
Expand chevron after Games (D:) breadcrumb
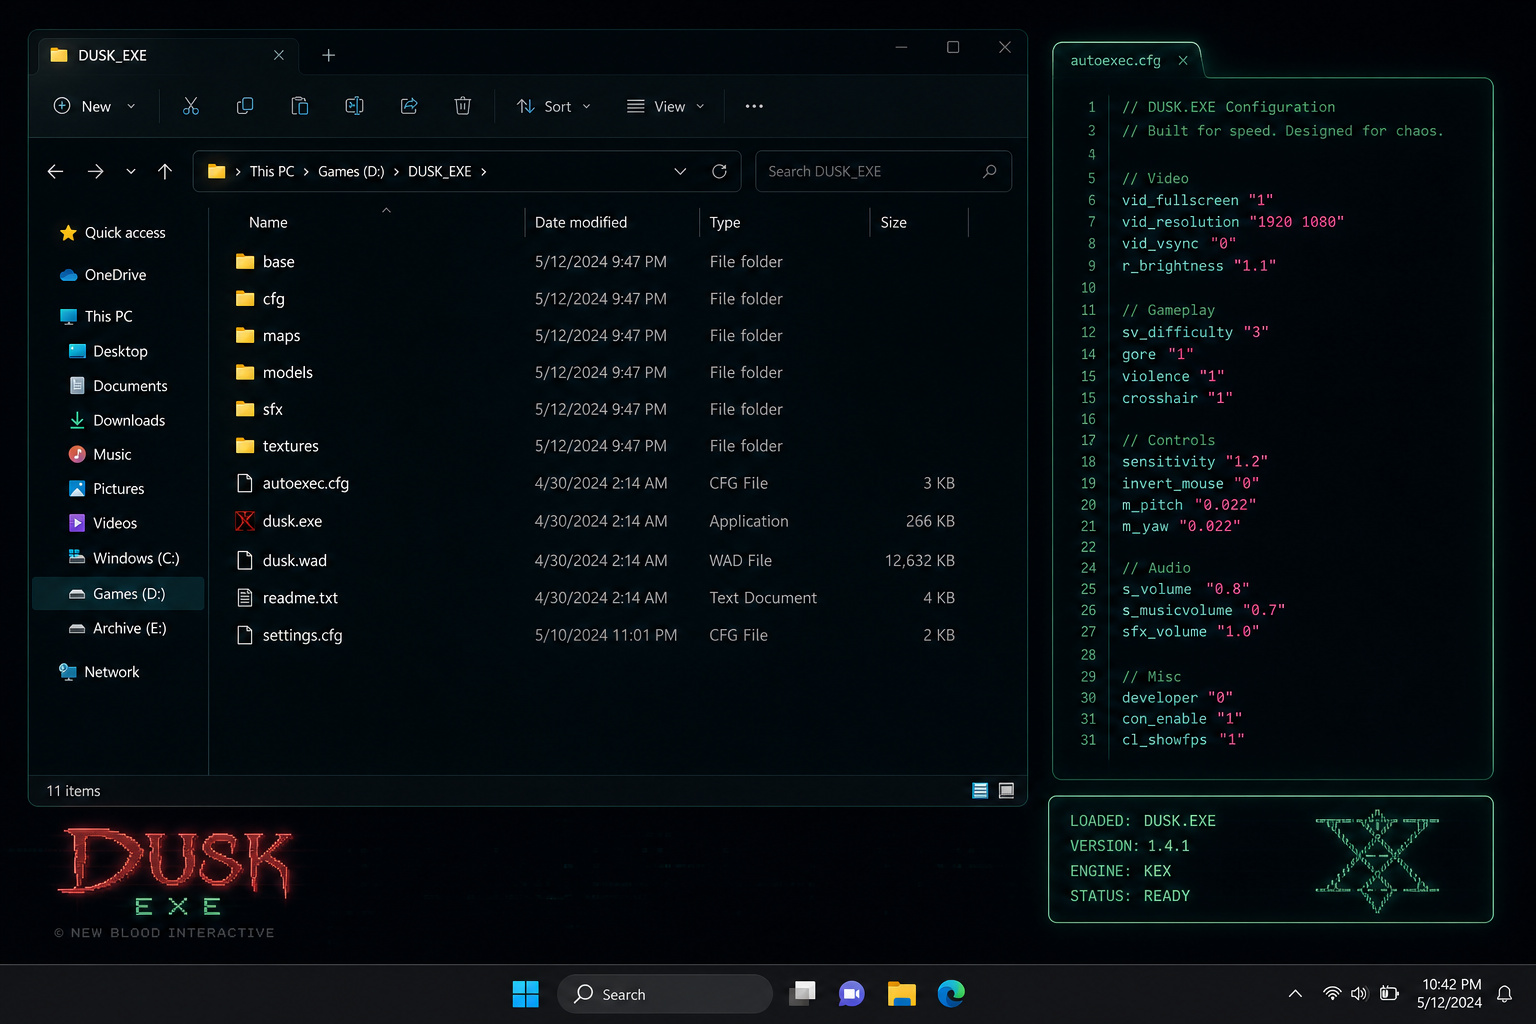396,172
